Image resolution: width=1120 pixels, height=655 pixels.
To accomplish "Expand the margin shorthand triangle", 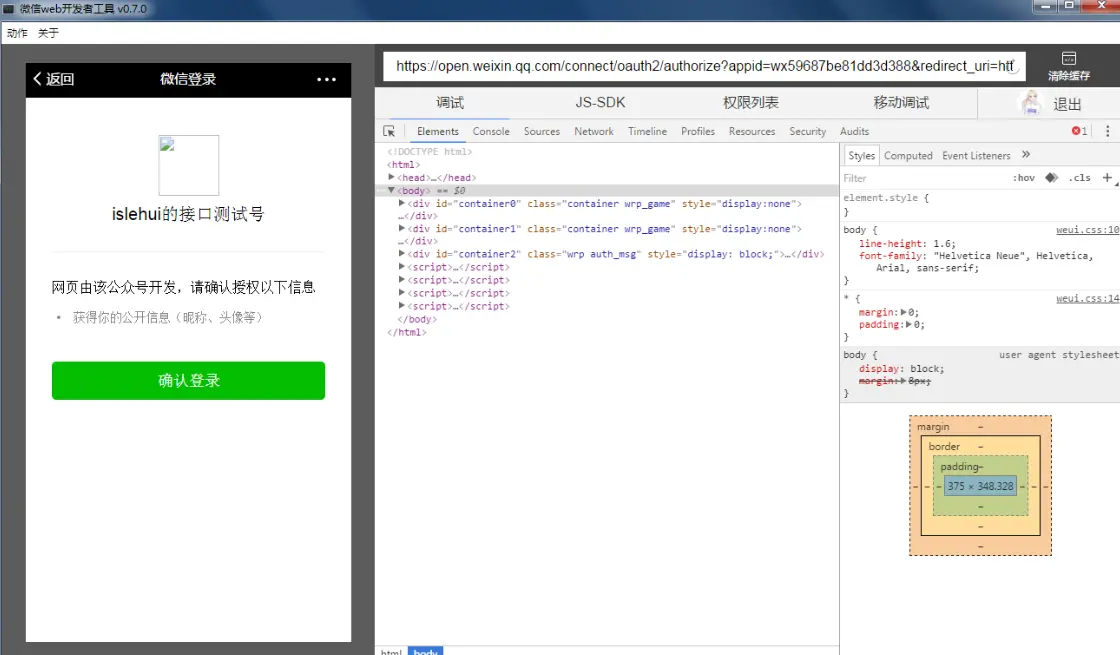I will [904, 312].
